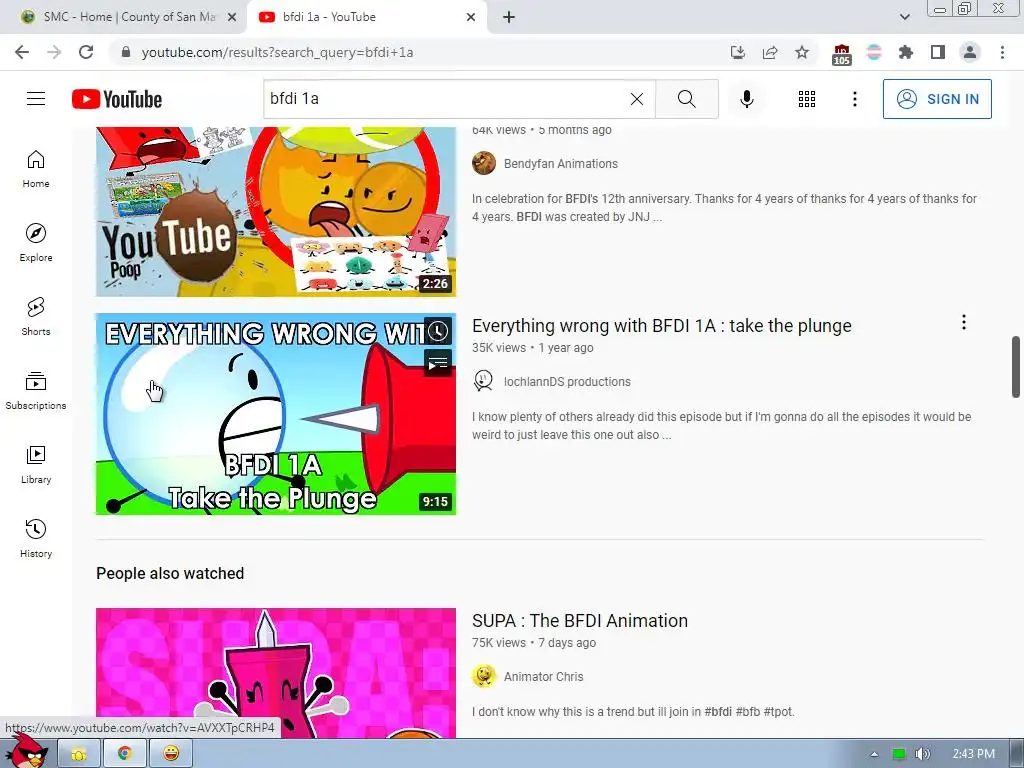This screenshot has height=768, width=1024.
Task: Click the Bendyfan Animations avatar
Action: tap(483, 163)
